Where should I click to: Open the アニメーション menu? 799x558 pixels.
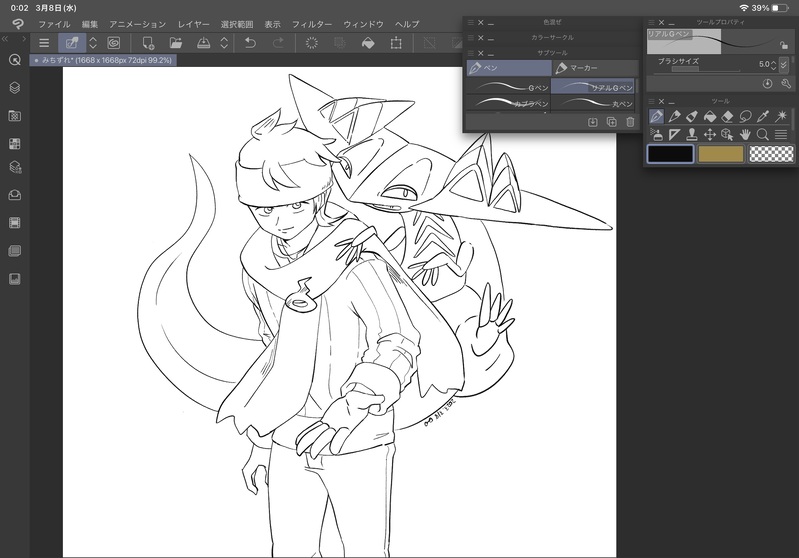pos(138,24)
